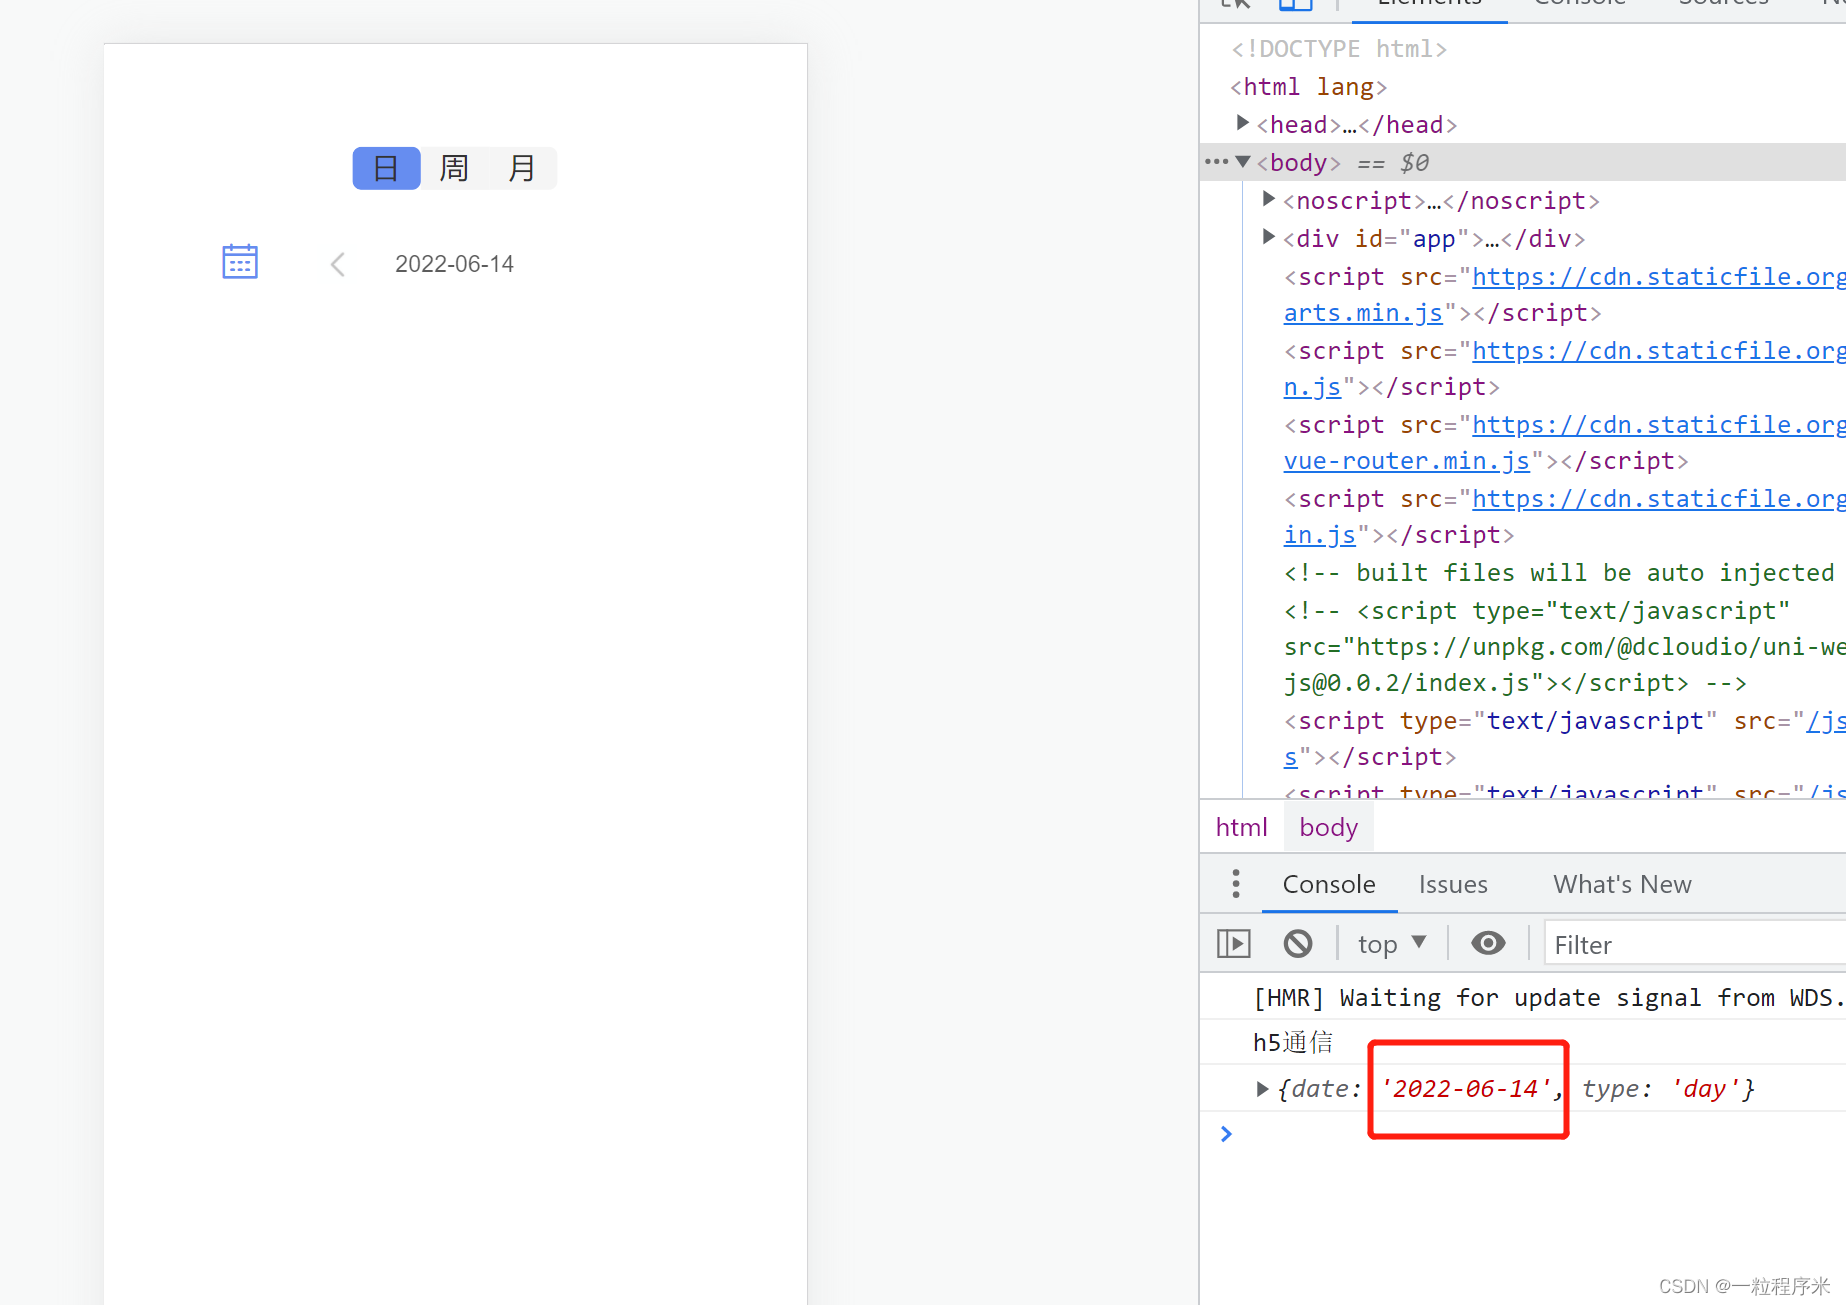Viewport: 1846px width, 1305px height.
Task: Open the arts.min.js script link
Action: tap(1363, 313)
